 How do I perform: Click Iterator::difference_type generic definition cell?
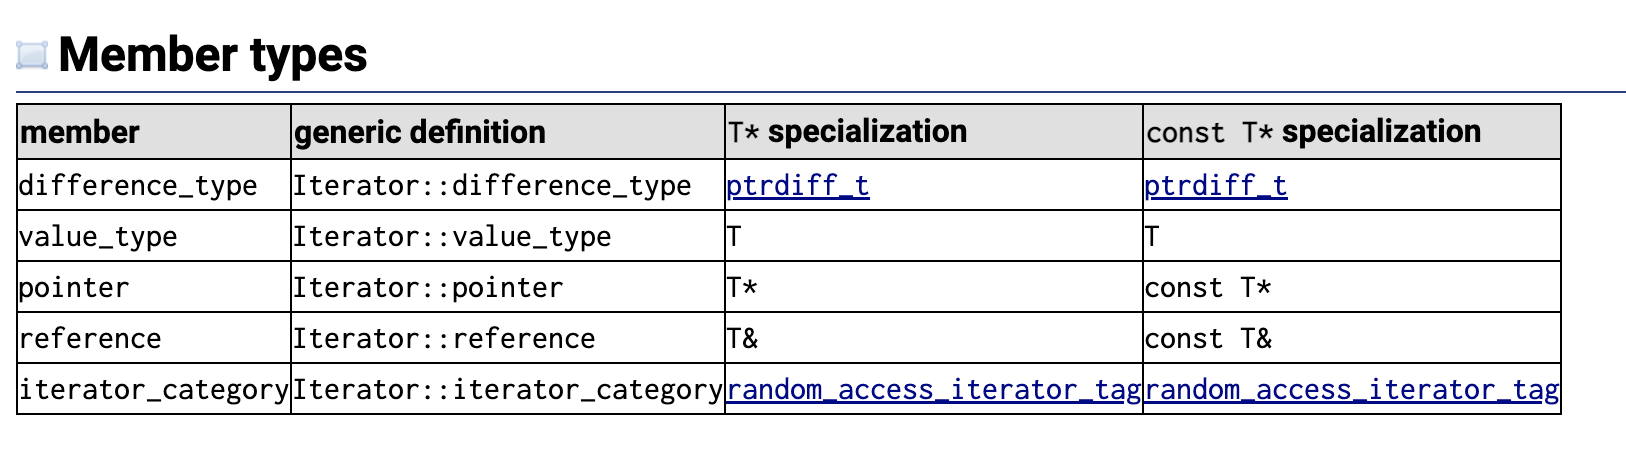[508, 185]
